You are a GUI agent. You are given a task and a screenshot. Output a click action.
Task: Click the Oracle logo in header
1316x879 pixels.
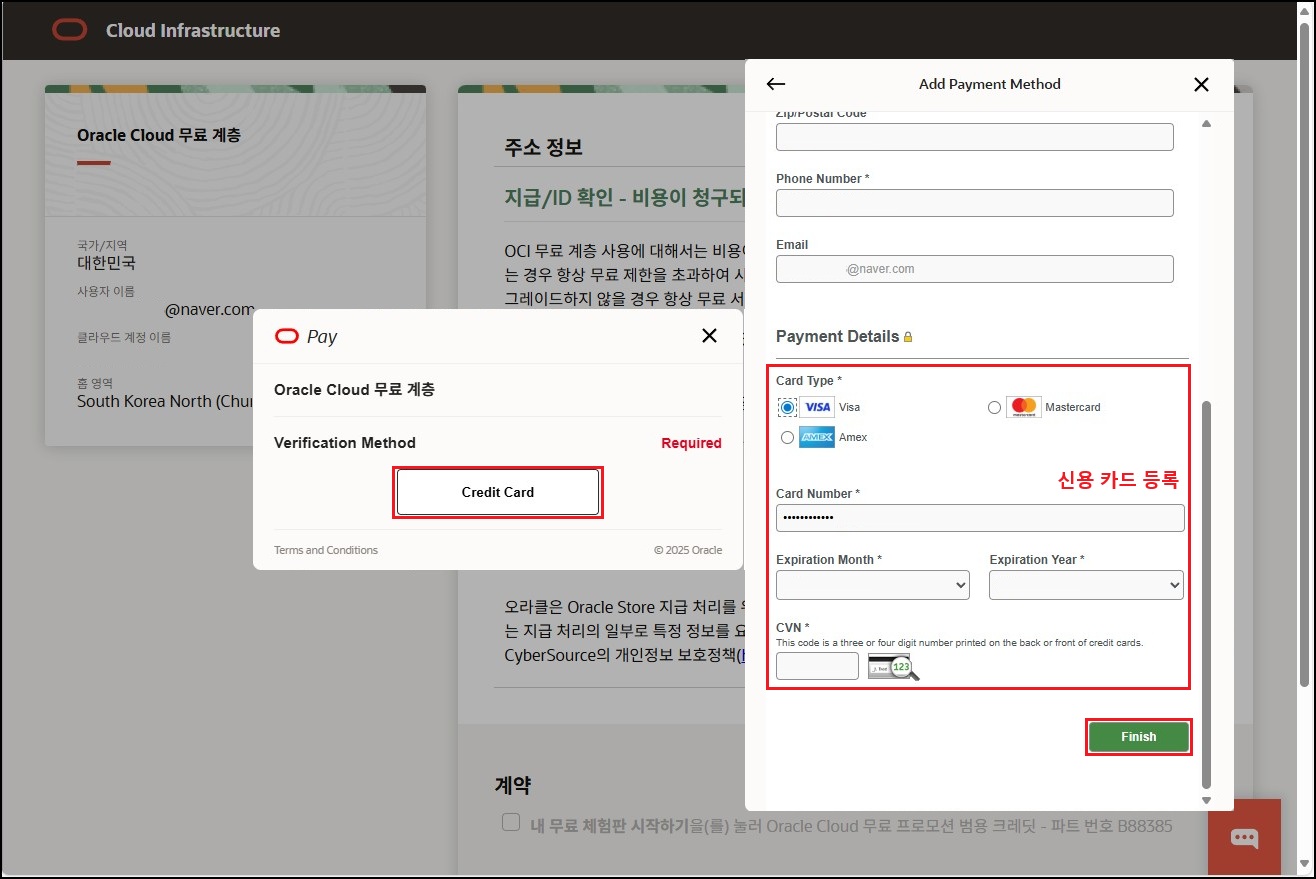70,30
